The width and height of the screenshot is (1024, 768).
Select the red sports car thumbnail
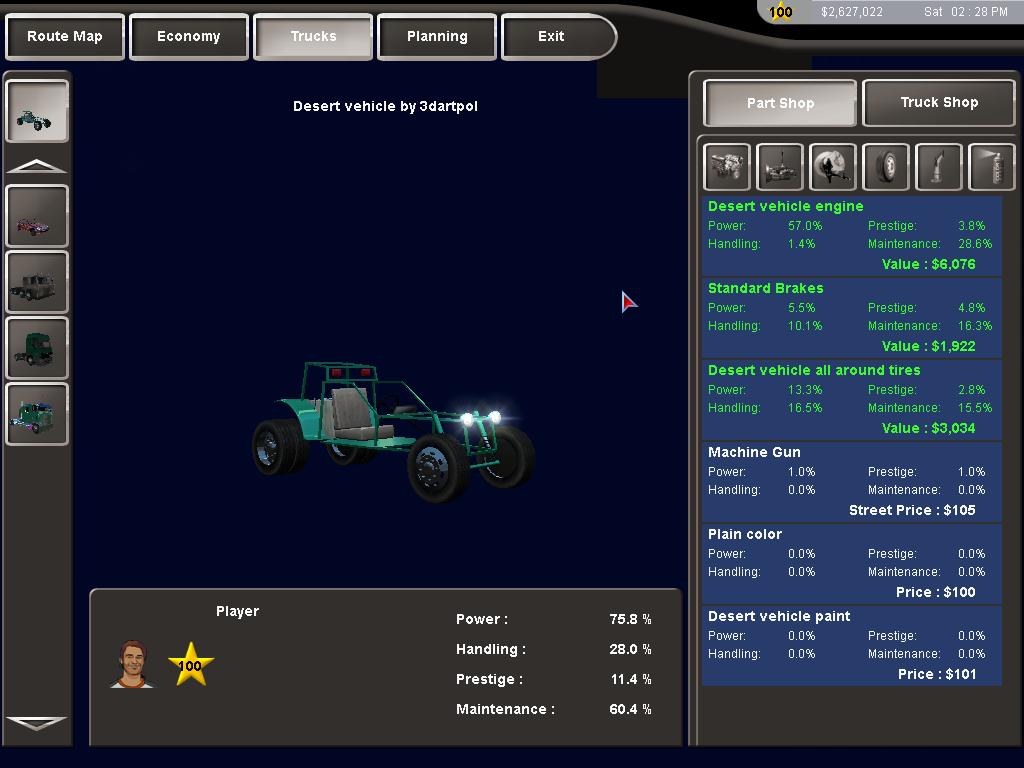click(x=37, y=216)
